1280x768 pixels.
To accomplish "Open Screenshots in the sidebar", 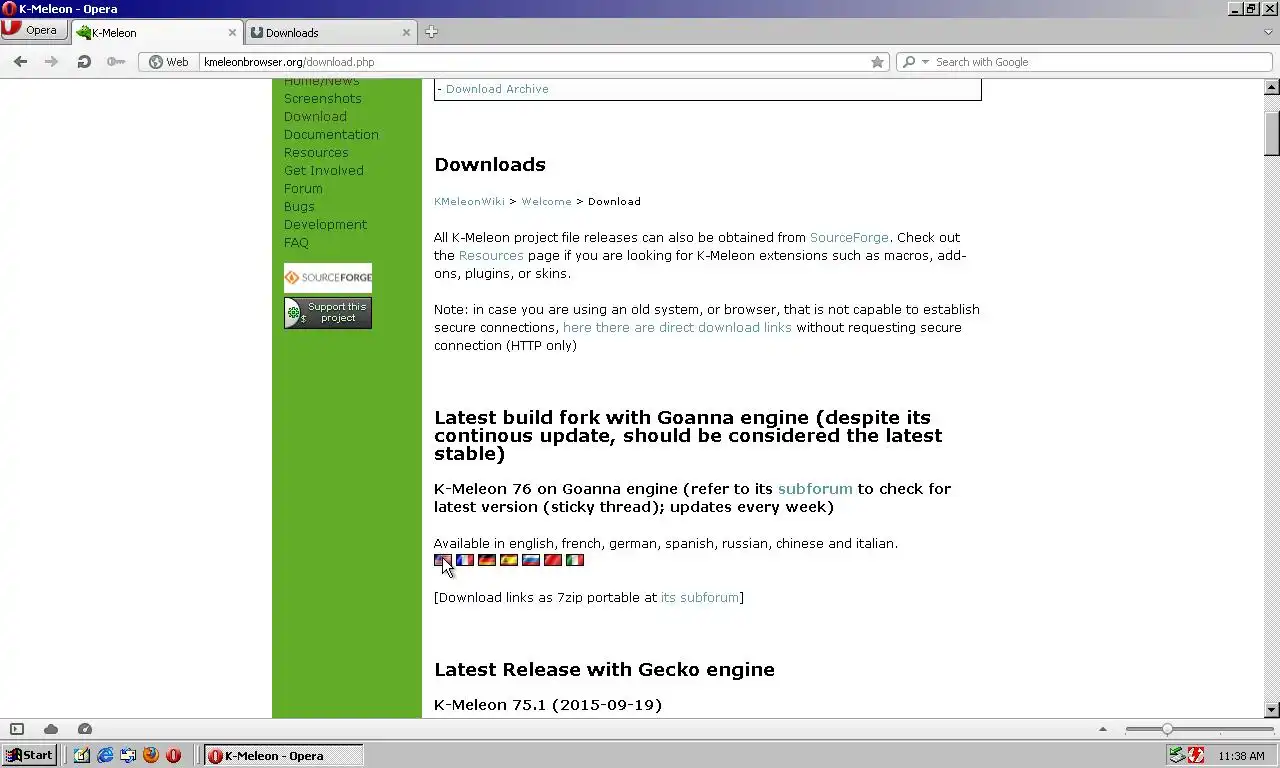I will [322, 99].
